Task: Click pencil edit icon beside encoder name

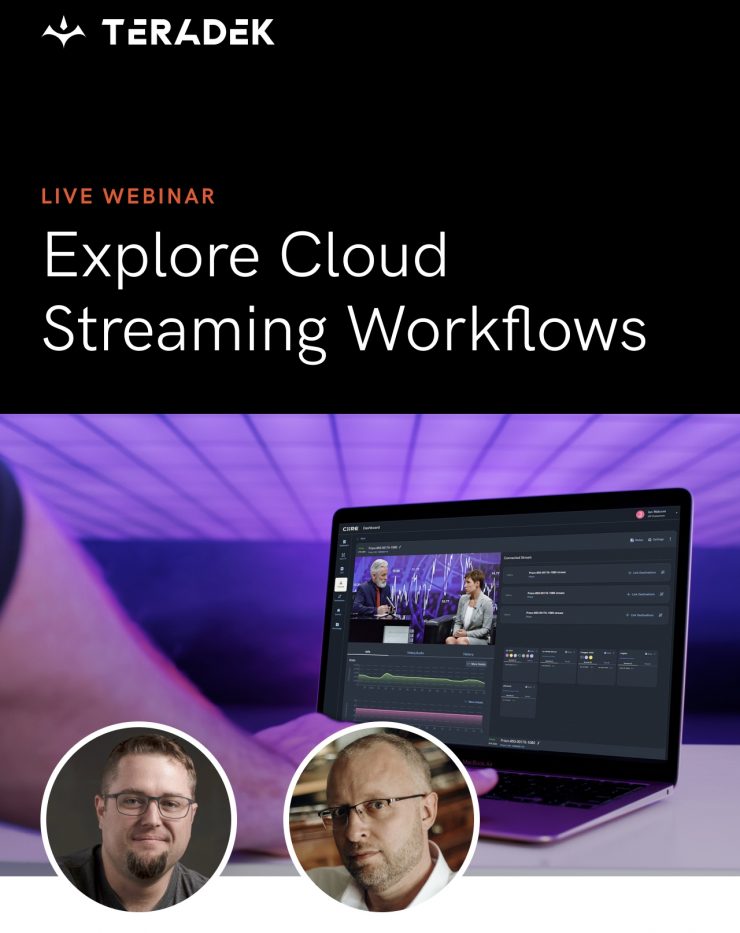Action: pos(402,548)
